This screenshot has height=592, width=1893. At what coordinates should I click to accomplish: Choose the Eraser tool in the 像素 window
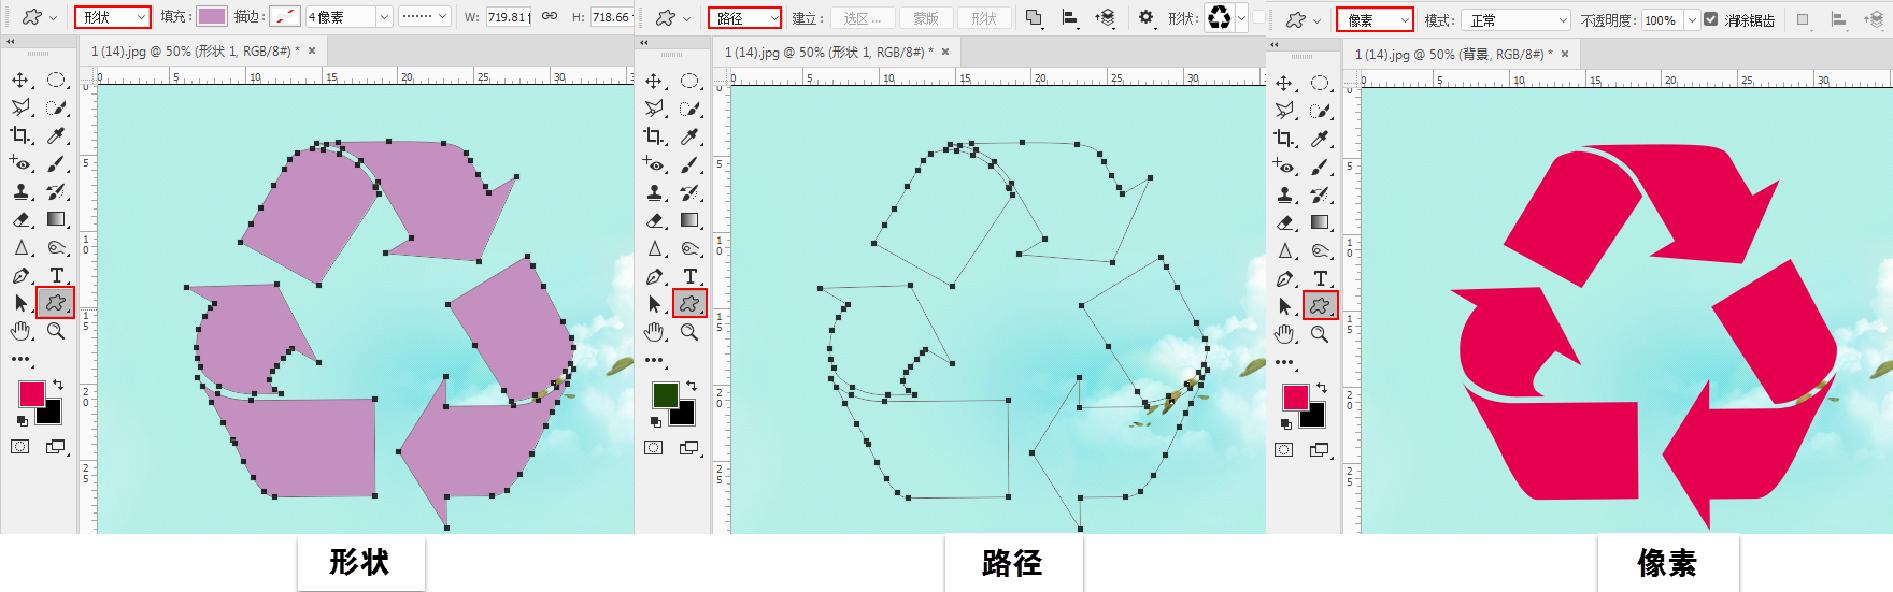tap(1284, 223)
